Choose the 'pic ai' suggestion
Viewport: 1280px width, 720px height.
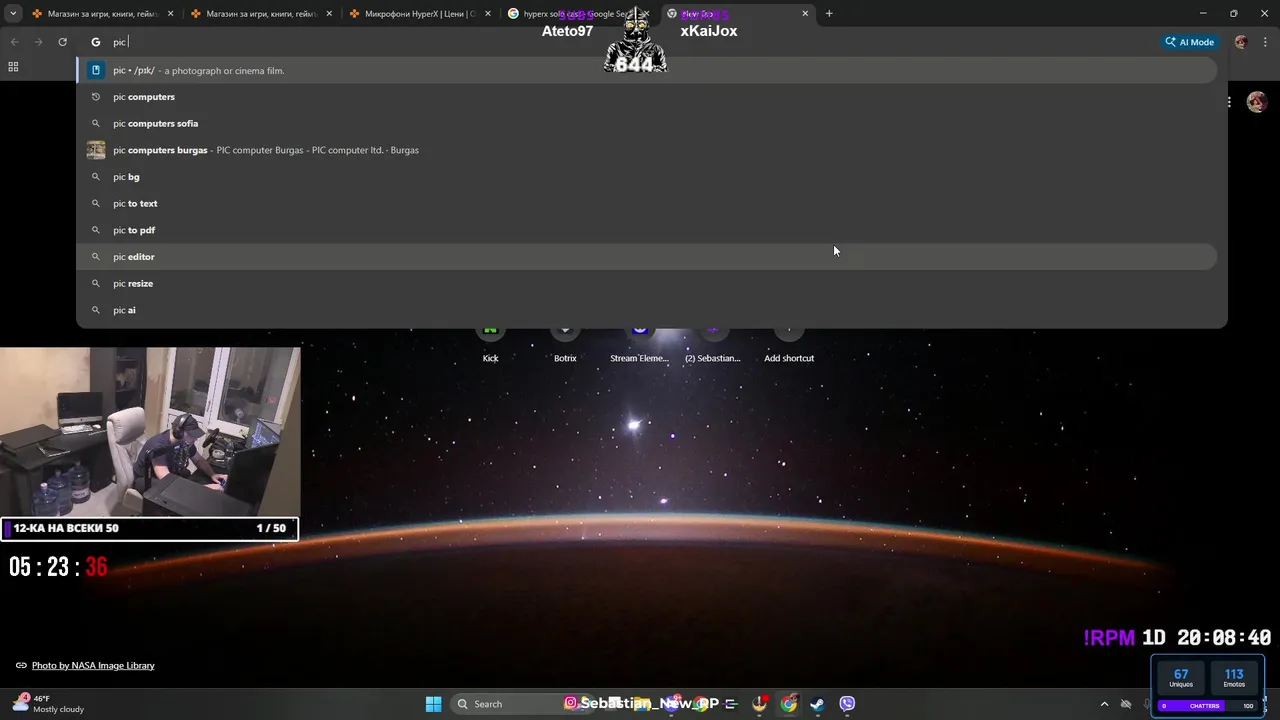point(647,310)
